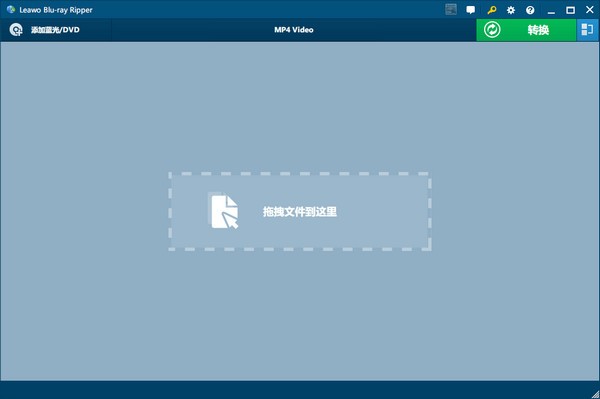This screenshot has width=600, height=399.
Task: Open the feedback speech bubble icon
Action: 471,10
